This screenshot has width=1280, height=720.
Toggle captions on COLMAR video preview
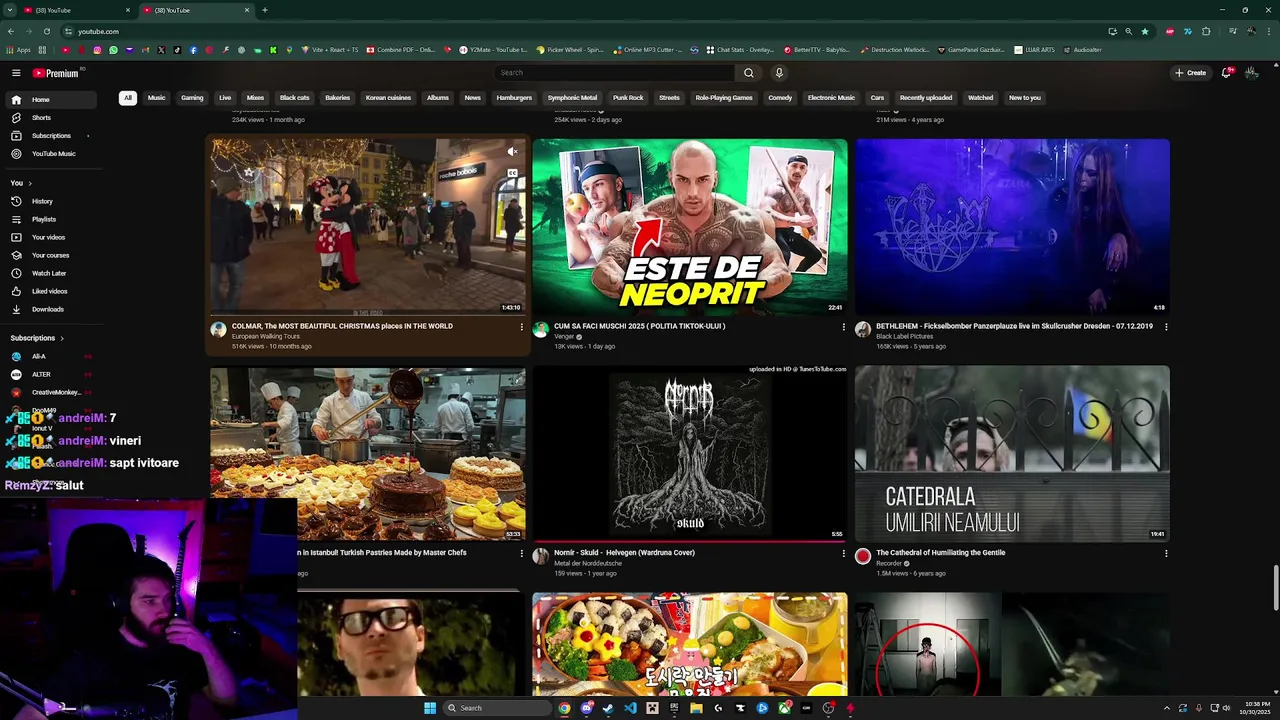[512, 173]
